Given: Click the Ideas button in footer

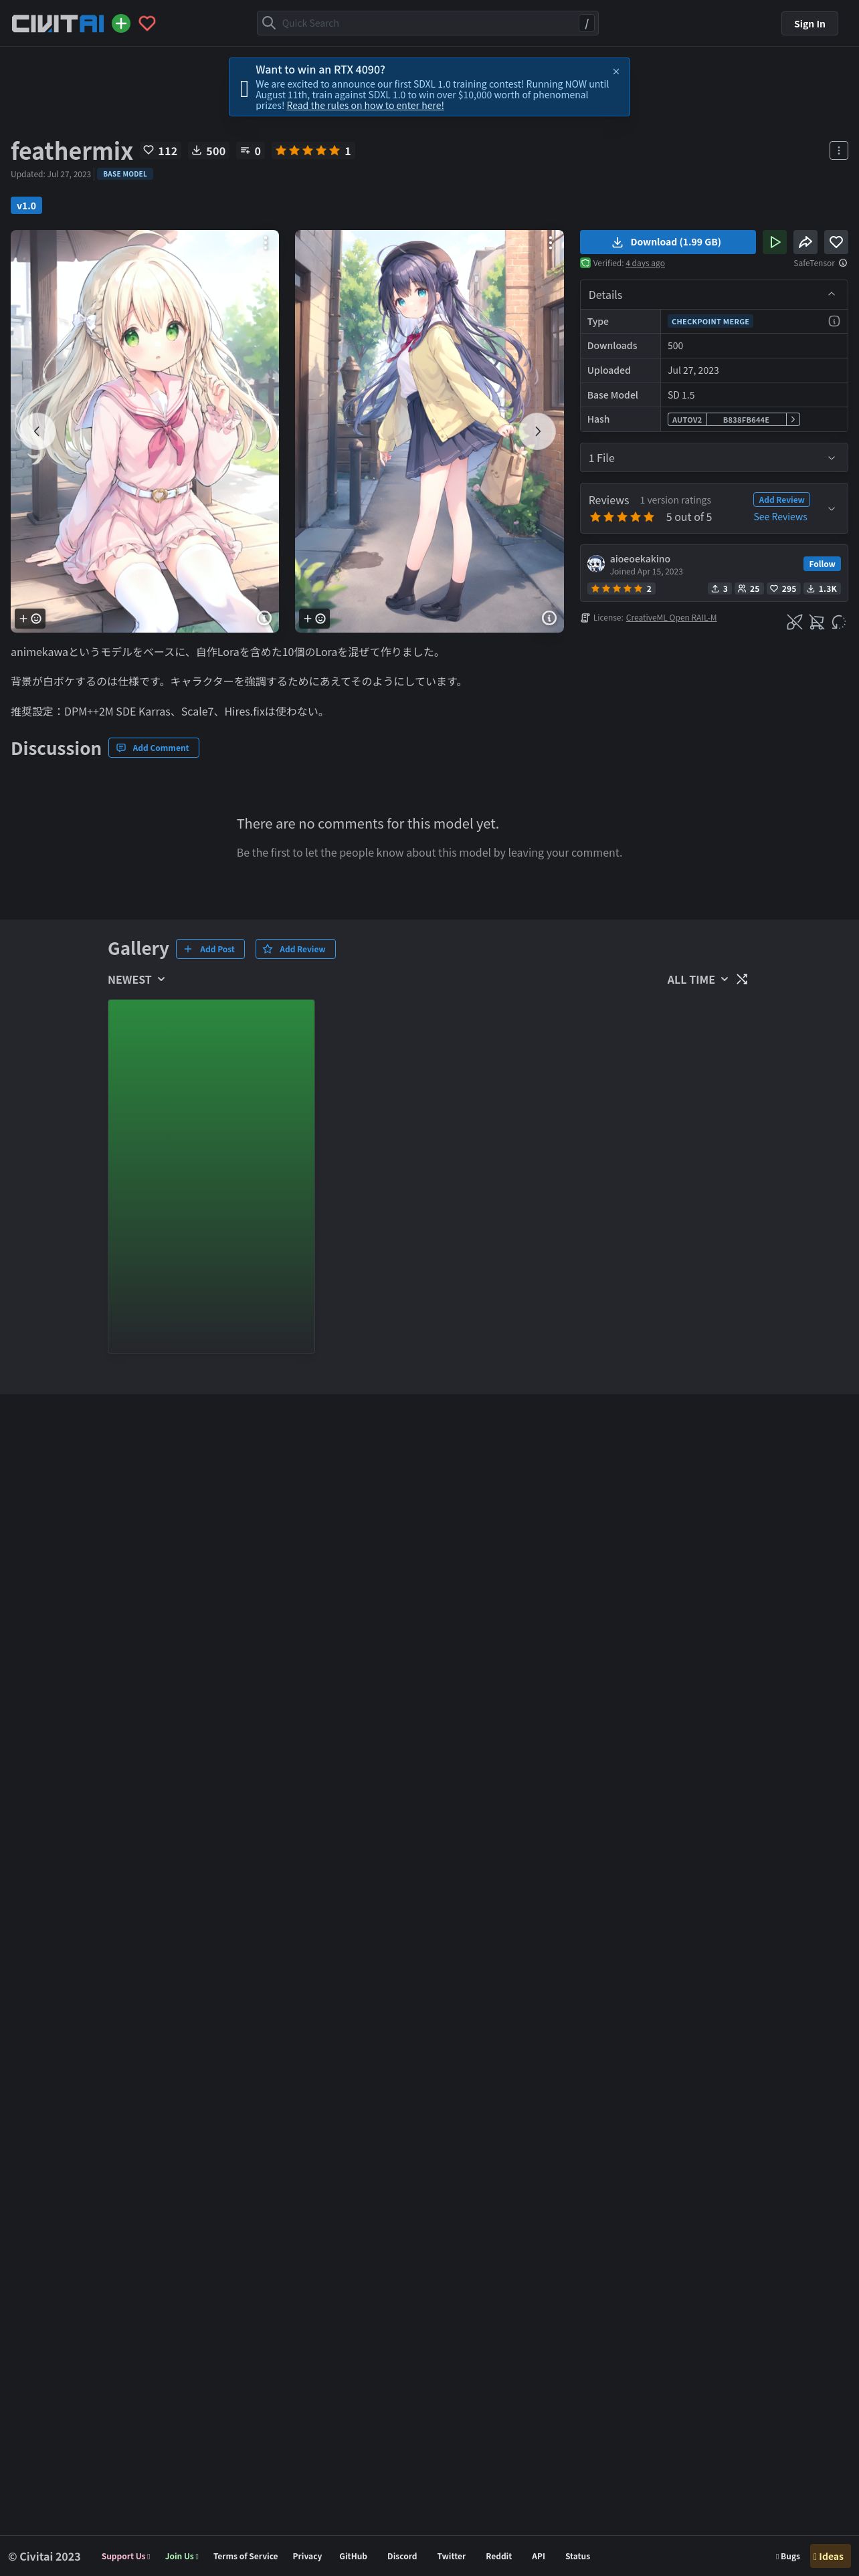Looking at the screenshot, I should 829,2556.
